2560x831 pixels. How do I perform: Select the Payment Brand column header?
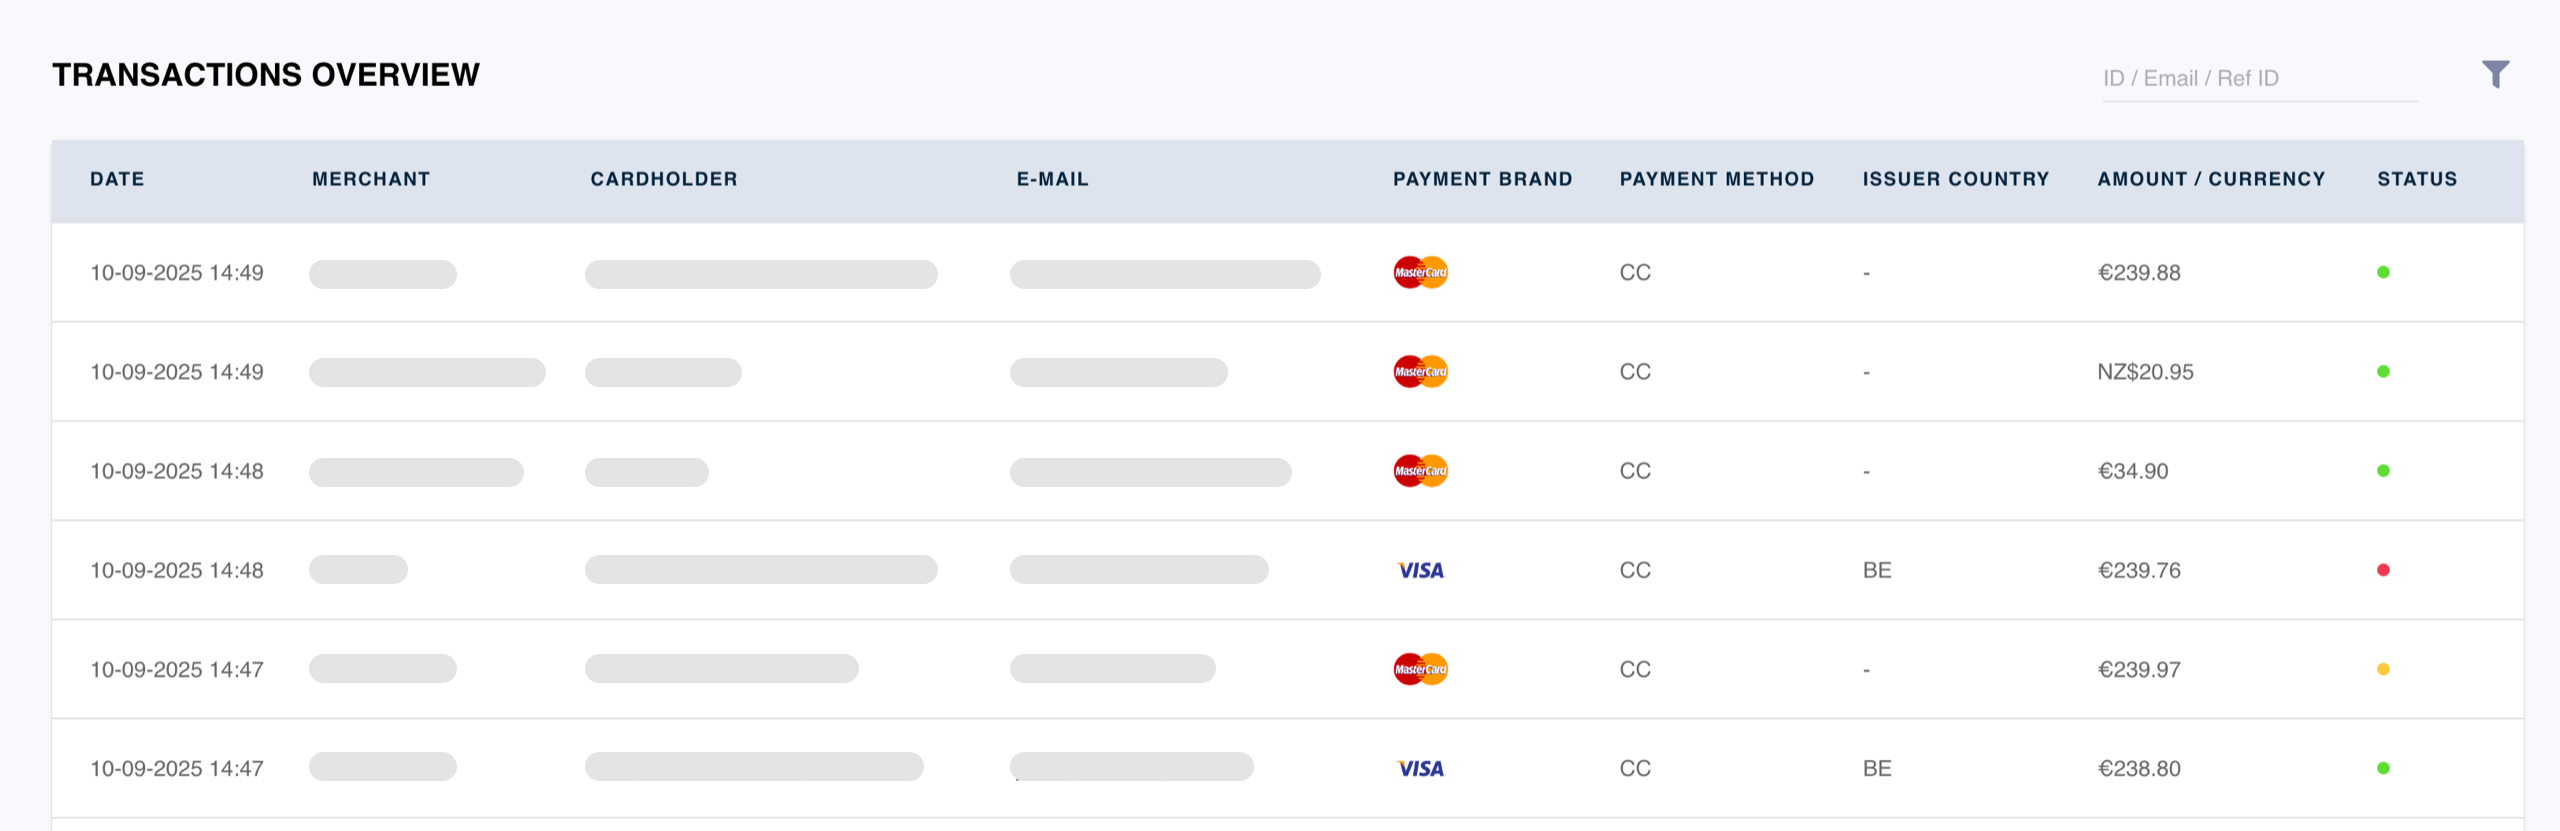click(x=1482, y=179)
